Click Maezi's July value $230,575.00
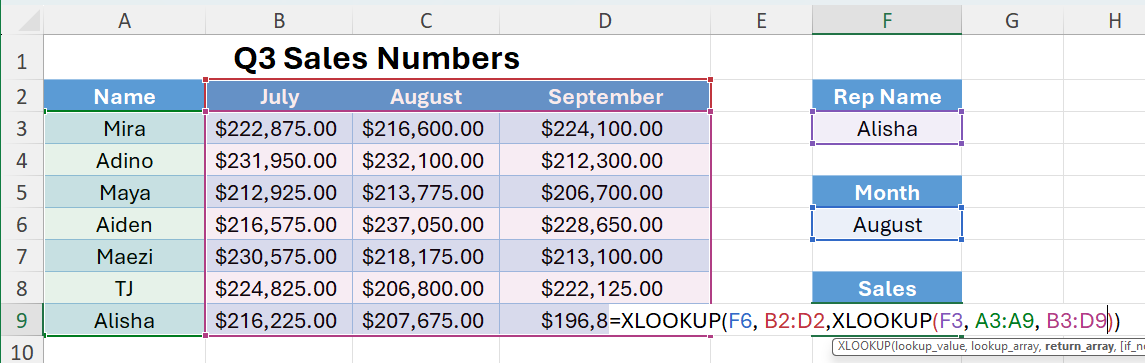The height and width of the screenshot is (363, 1145). [x=279, y=256]
